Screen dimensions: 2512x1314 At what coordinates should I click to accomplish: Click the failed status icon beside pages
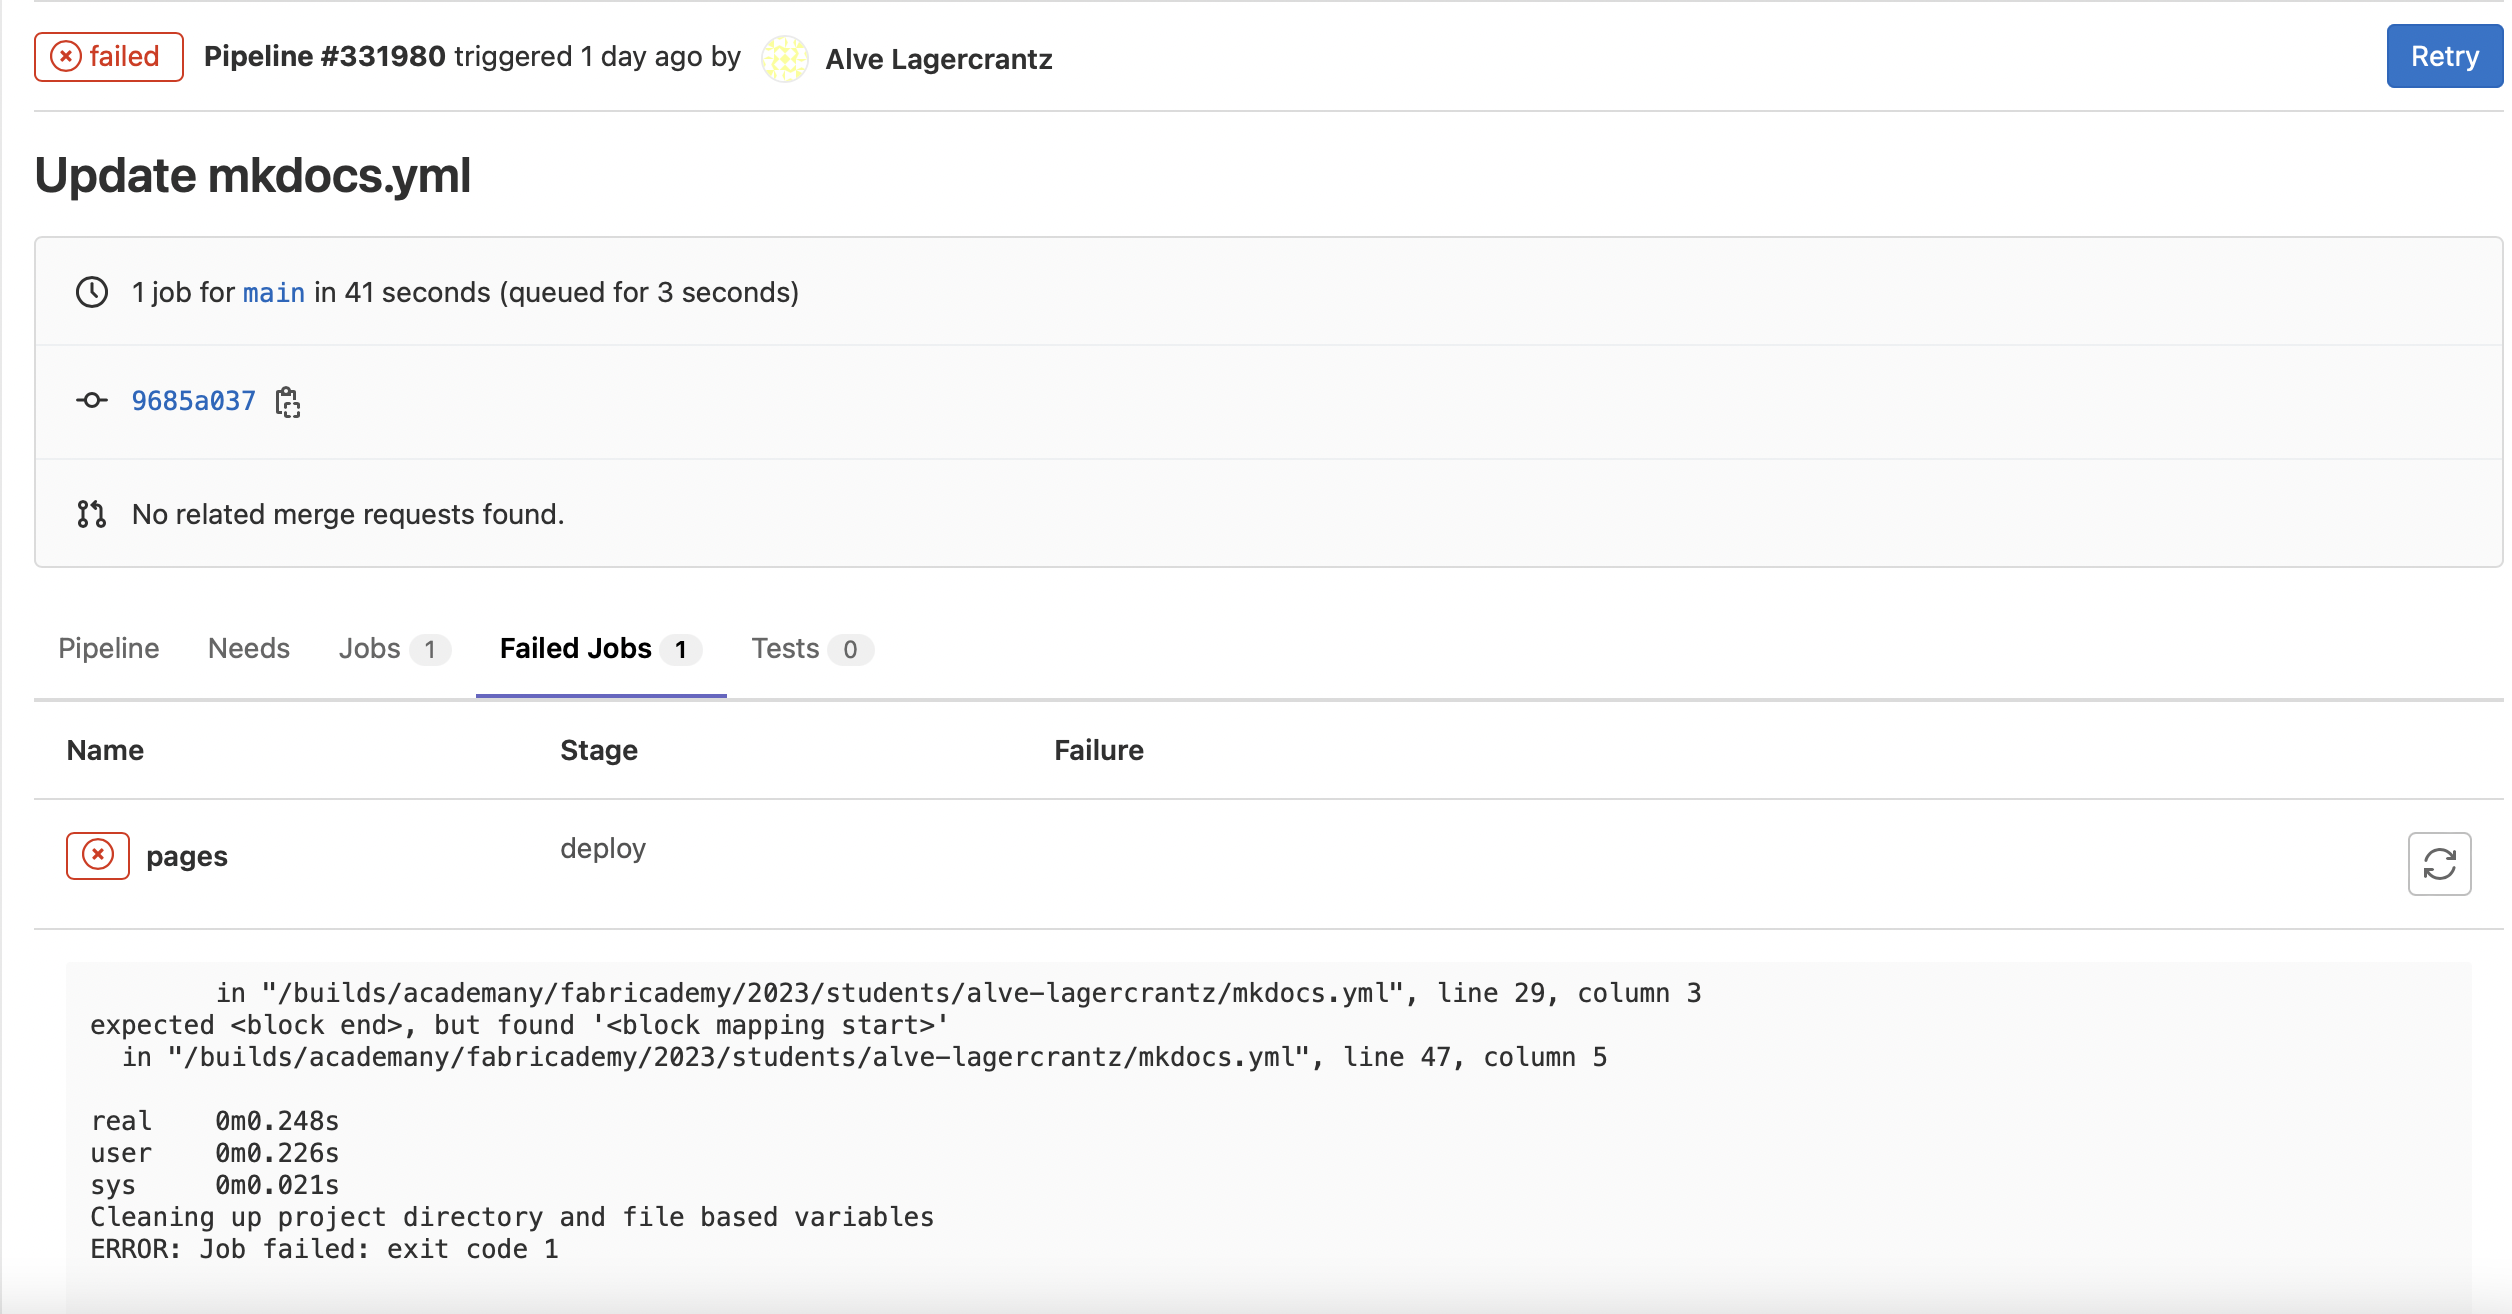click(98, 855)
